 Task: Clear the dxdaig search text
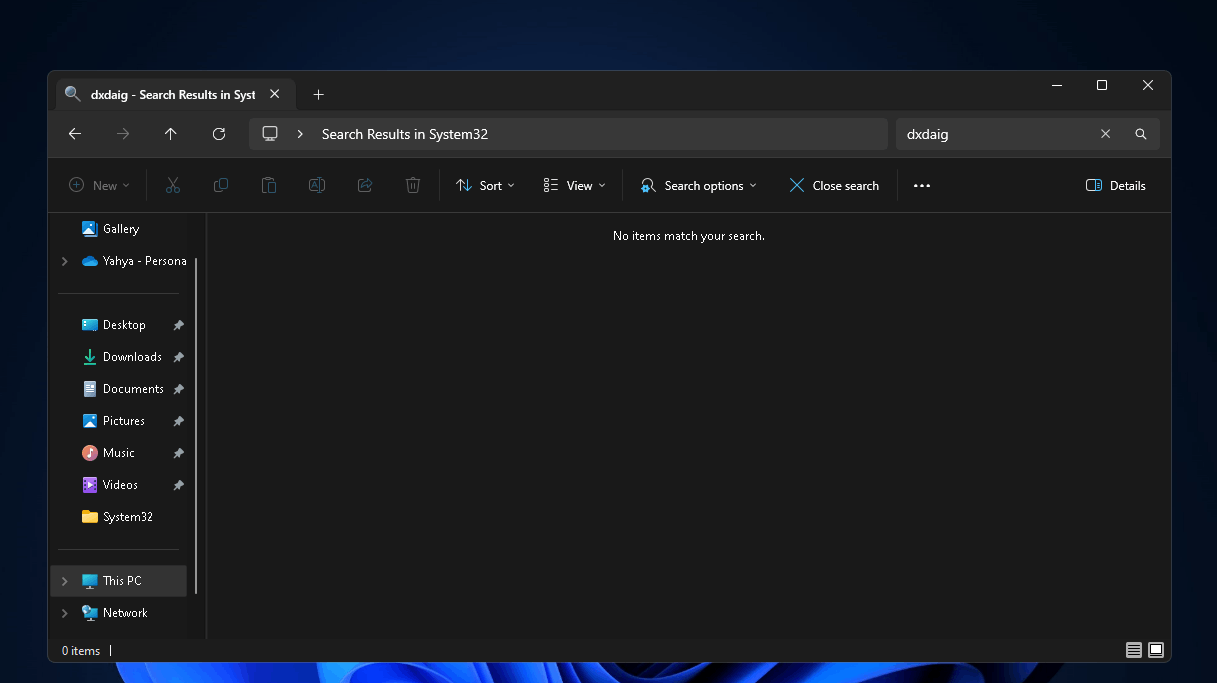(x=1105, y=134)
